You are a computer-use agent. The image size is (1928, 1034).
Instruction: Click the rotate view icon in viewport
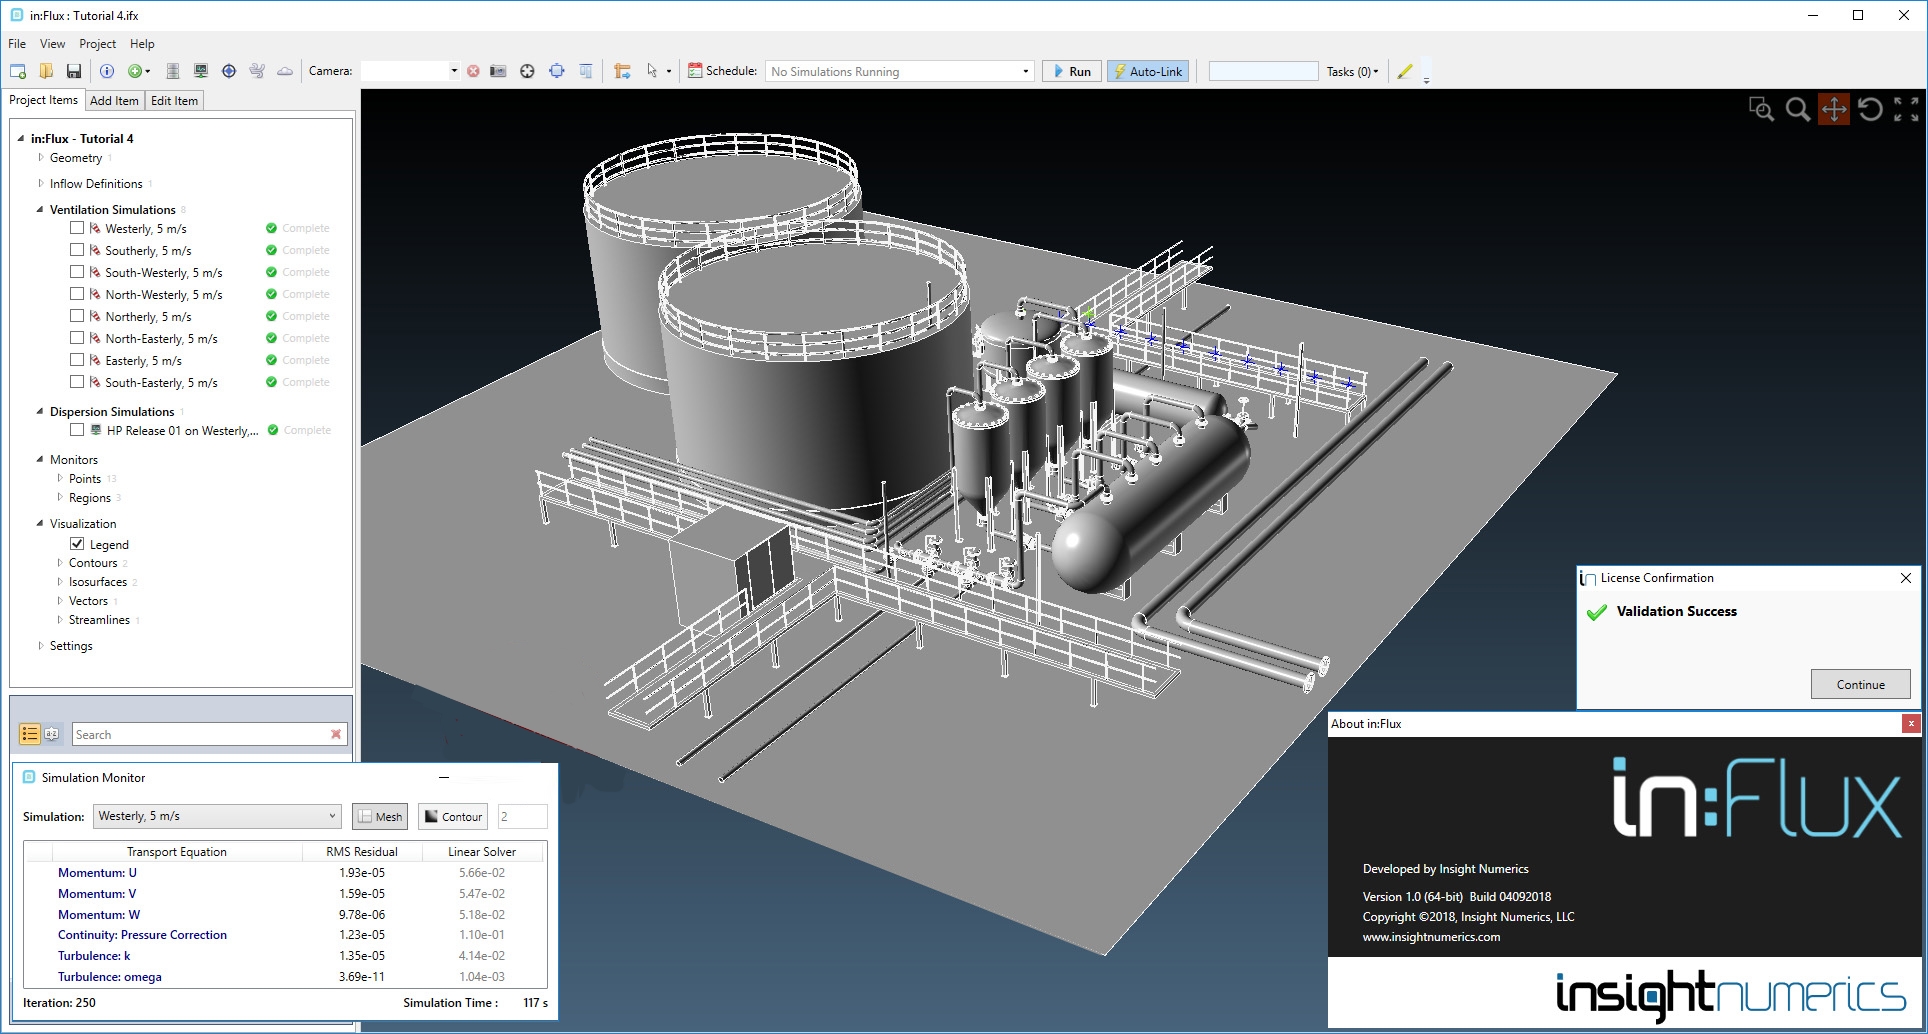point(1869,109)
